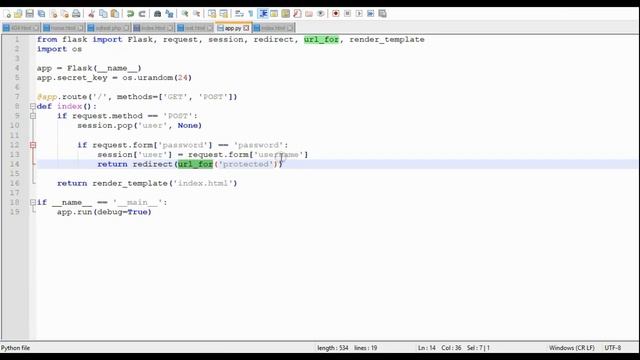The image size is (640, 360).
Task: Click the Python file status bar label
Action: (16, 348)
